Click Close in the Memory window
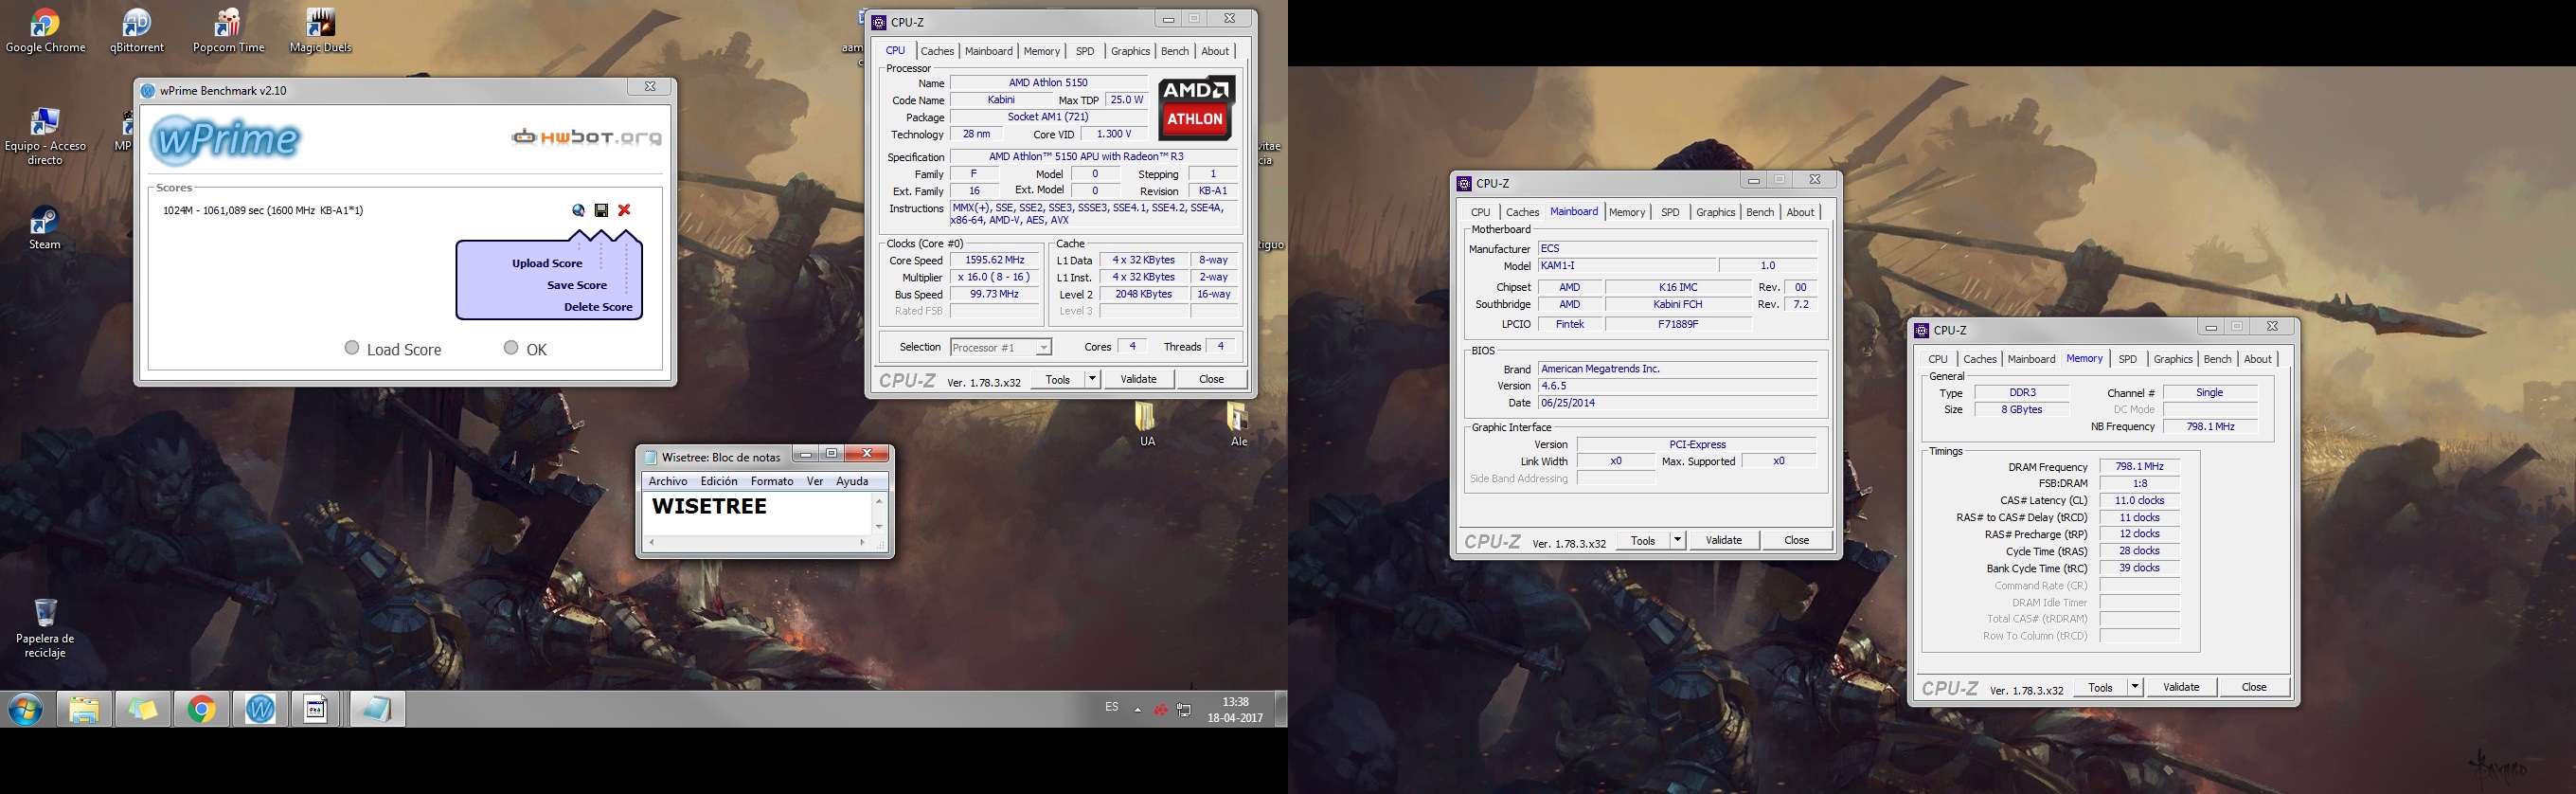The width and height of the screenshot is (2576, 794). coord(2254,687)
